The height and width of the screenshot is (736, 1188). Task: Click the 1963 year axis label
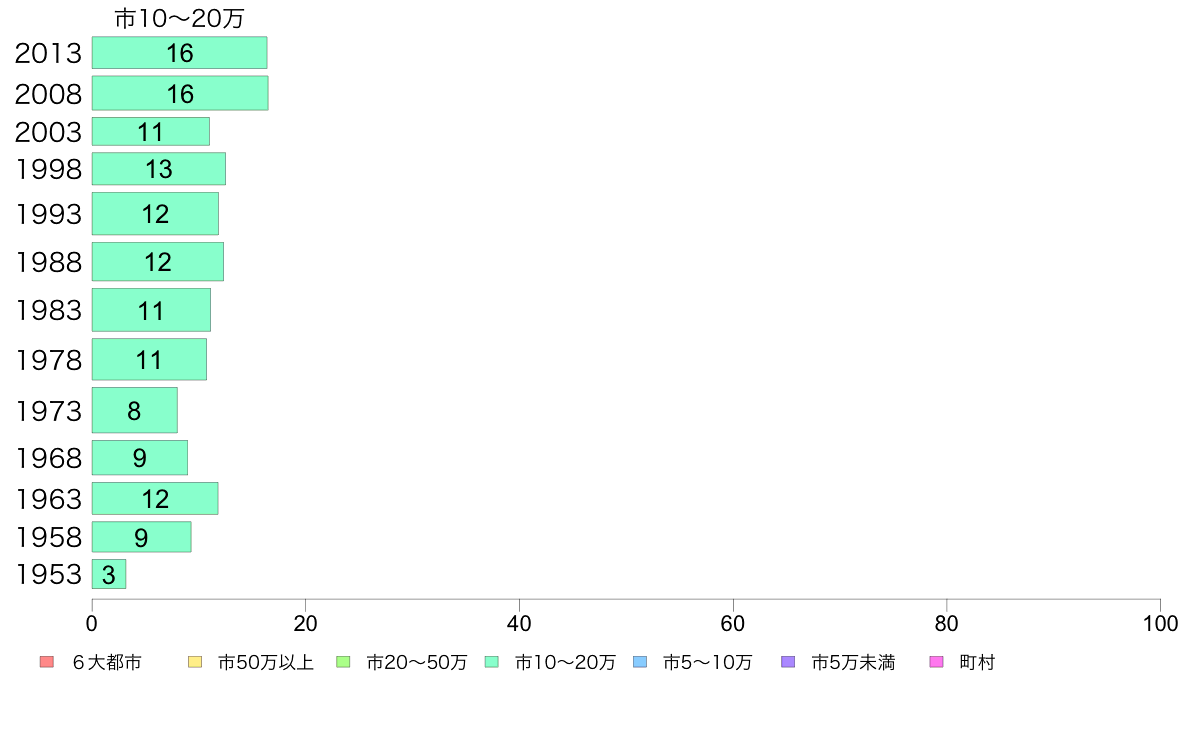[x=48, y=499]
